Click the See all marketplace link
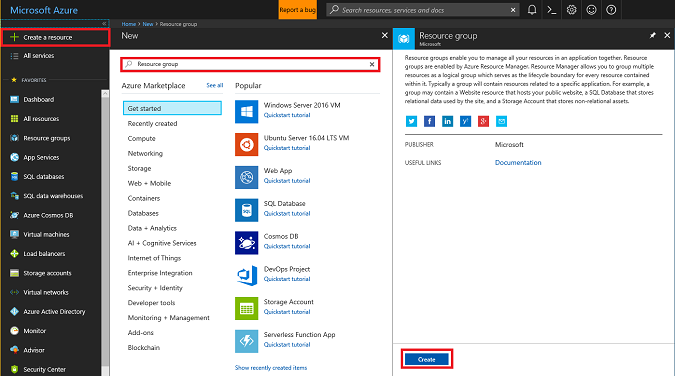Image resolution: width=675 pixels, height=376 pixels. tap(214, 85)
